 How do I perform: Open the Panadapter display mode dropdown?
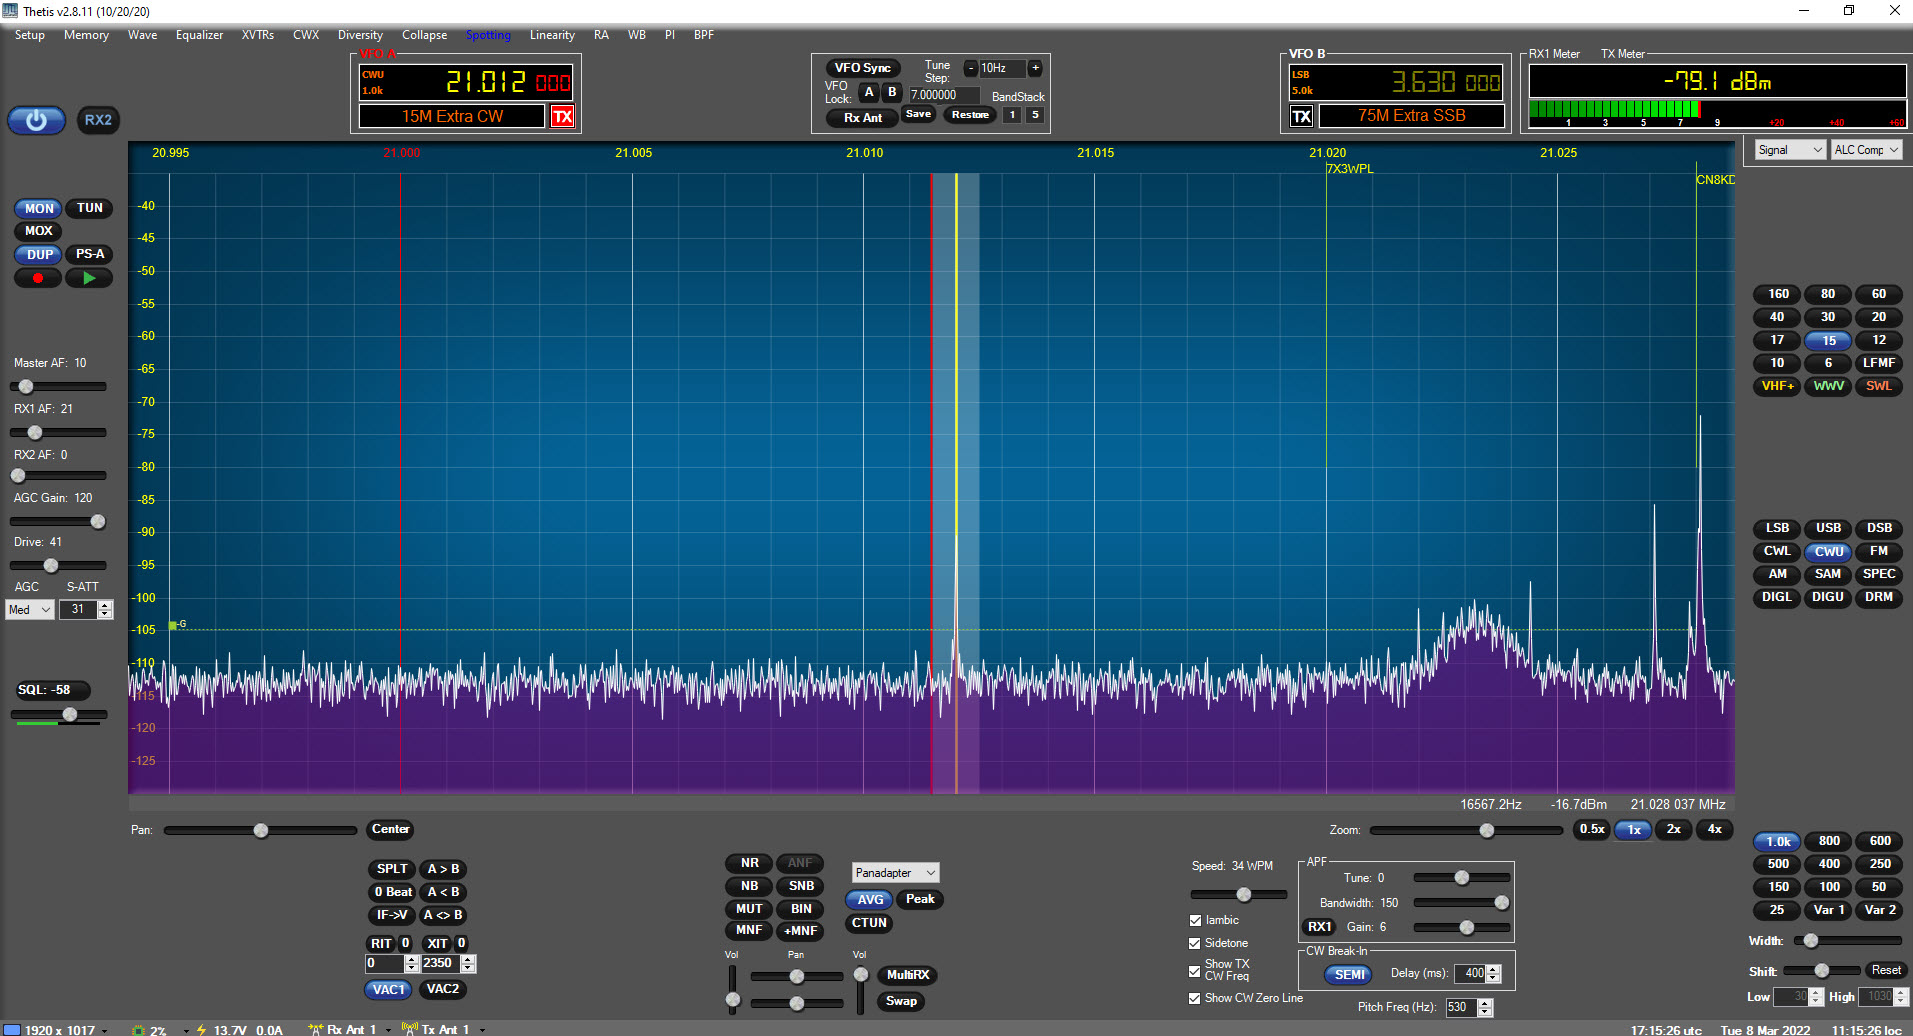coord(895,873)
